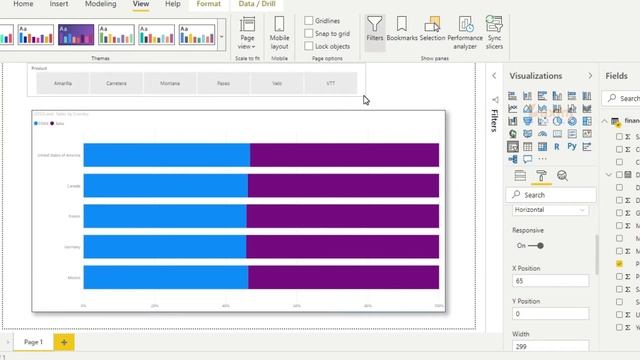
Task: Open the Page view dropdown
Action: point(247,33)
